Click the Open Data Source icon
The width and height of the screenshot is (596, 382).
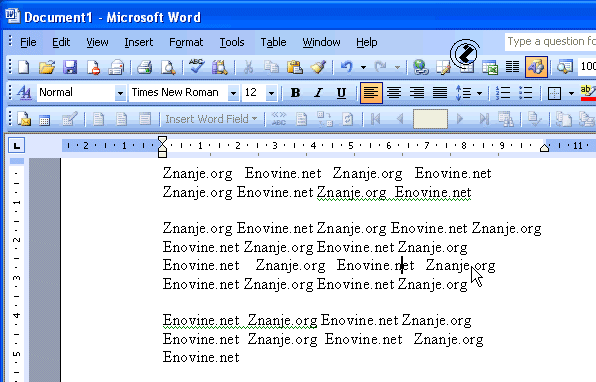[x=44, y=120]
